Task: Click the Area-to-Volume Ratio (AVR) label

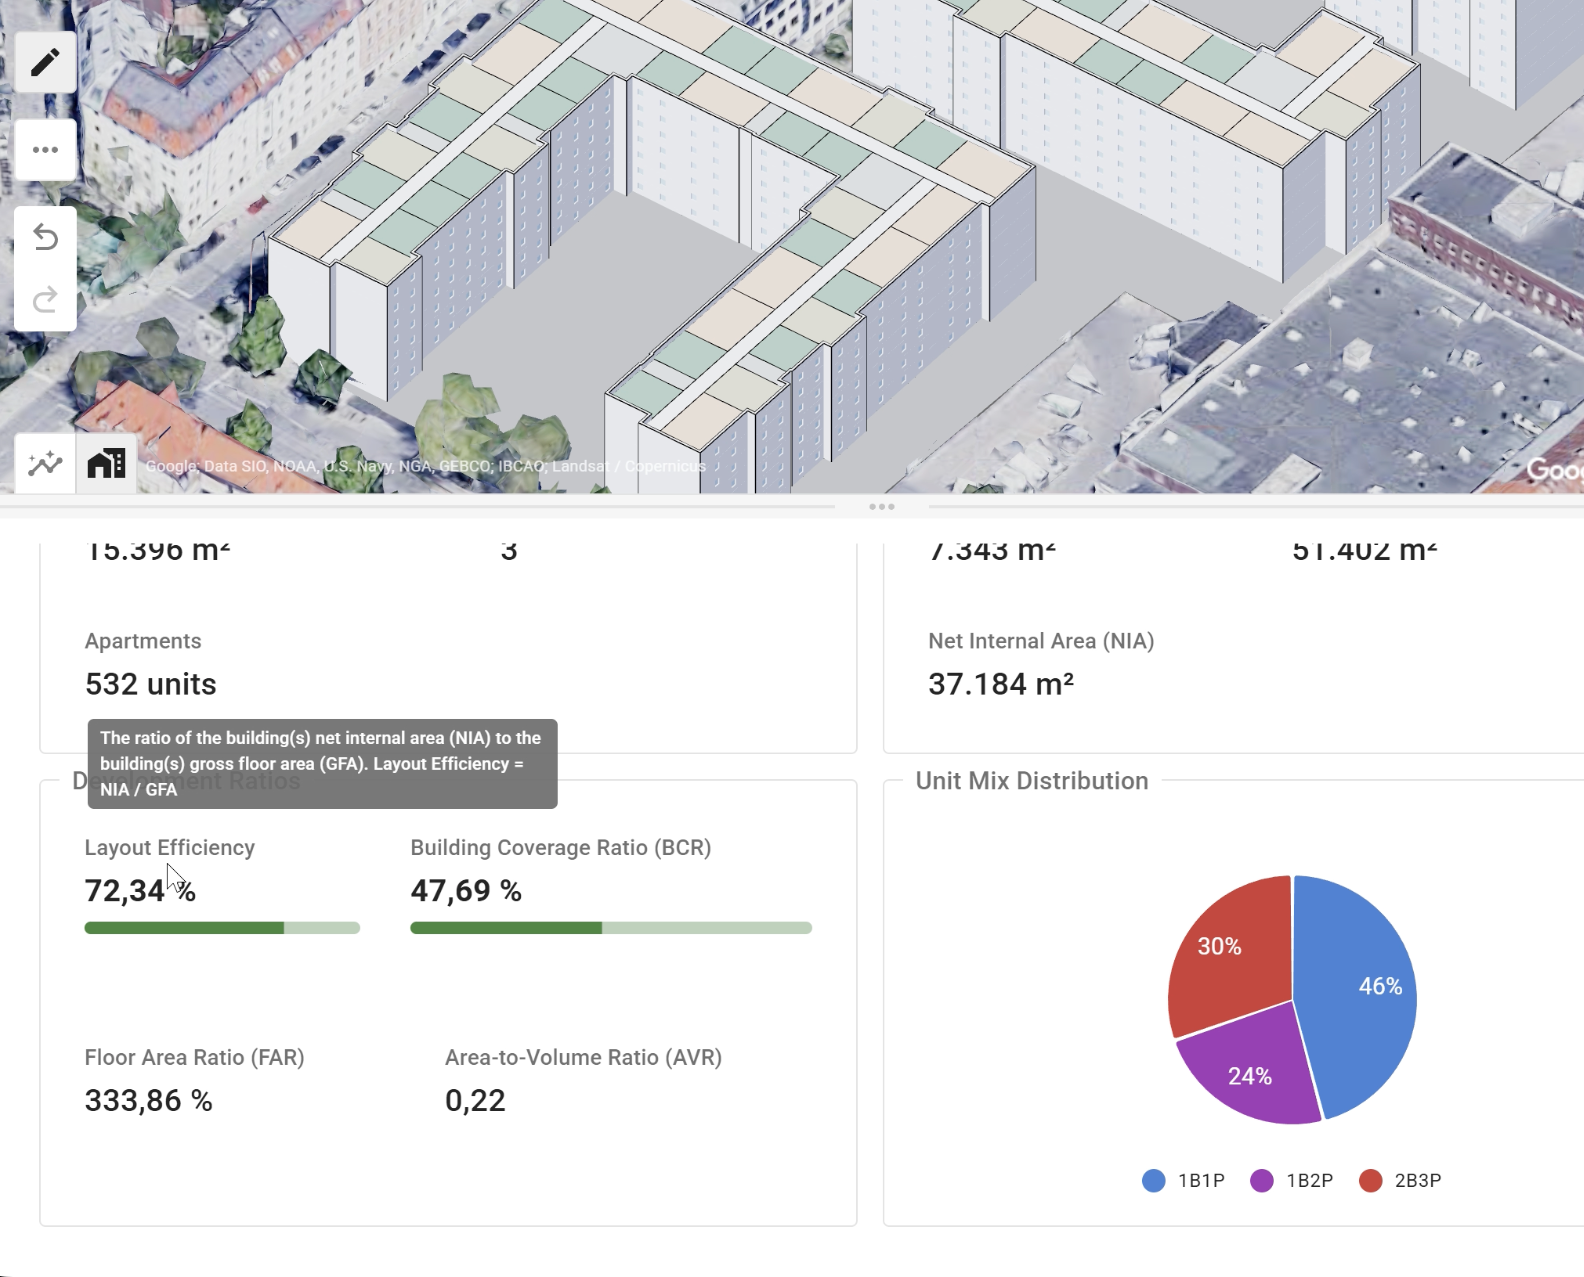Action: tap(583, 1058)
